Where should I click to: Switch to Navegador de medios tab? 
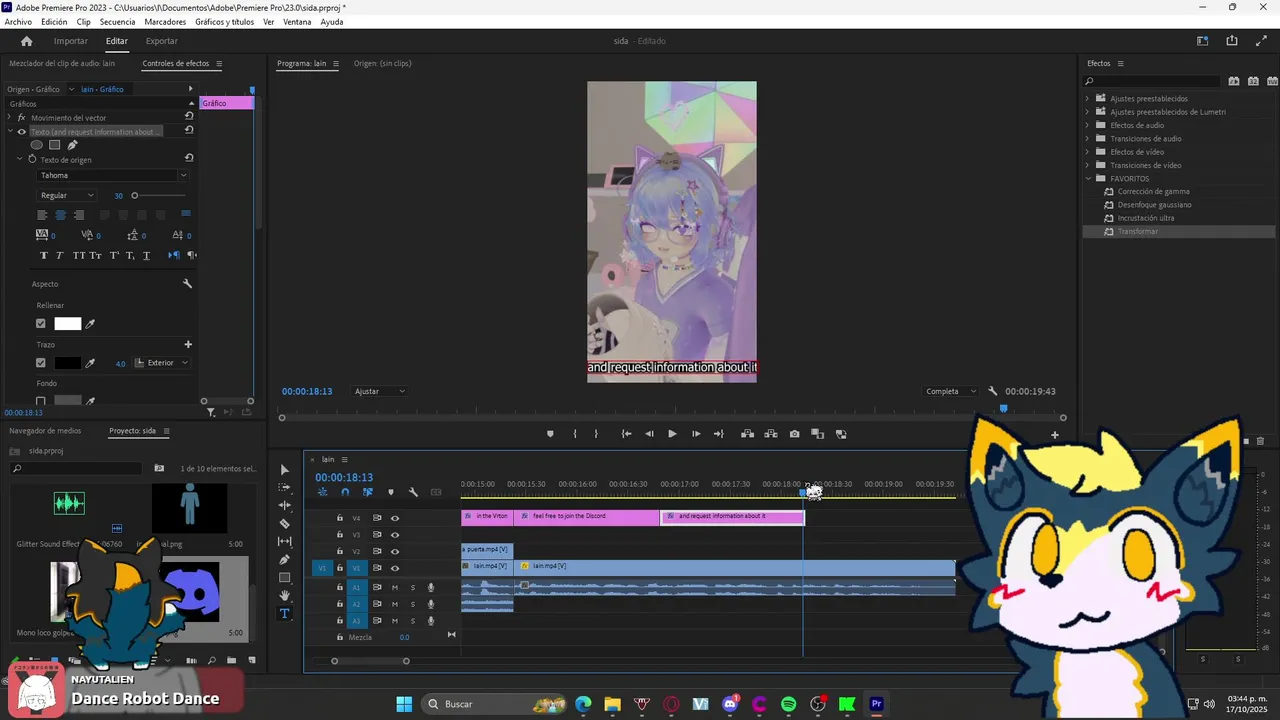(45, 431)
